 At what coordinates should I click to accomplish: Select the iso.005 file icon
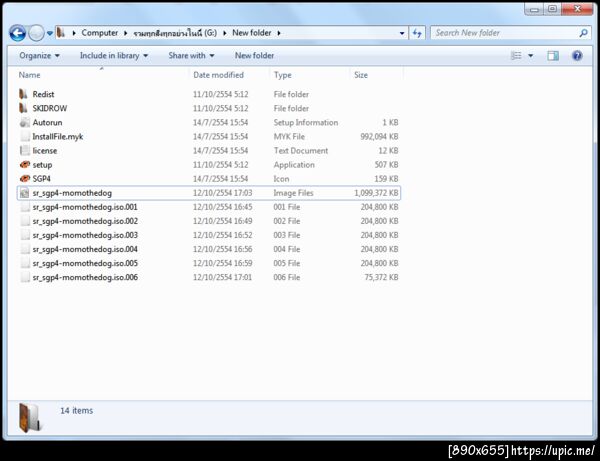click(24, 264)
